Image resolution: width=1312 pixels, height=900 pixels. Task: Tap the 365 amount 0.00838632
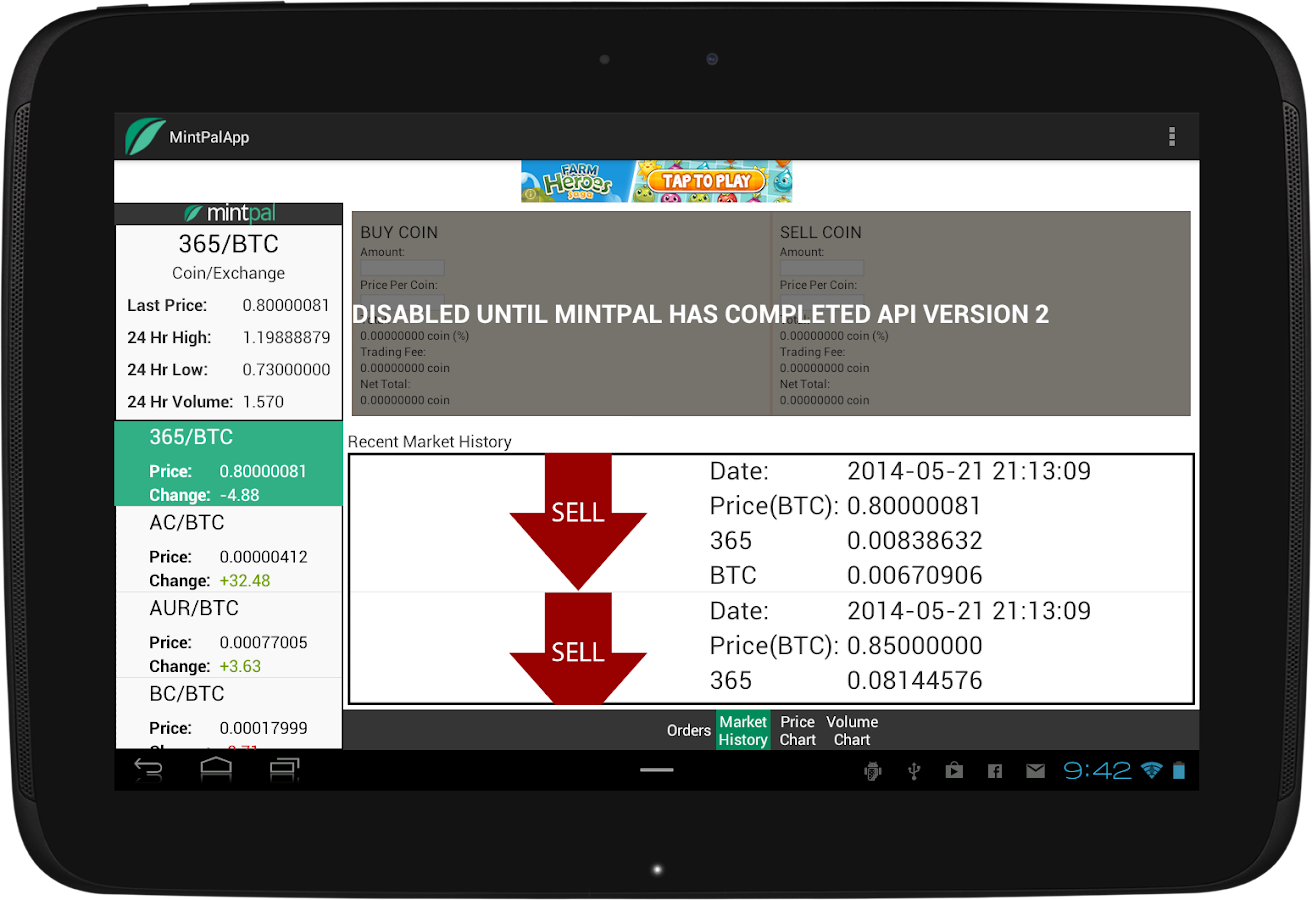(x=914, y=540)
